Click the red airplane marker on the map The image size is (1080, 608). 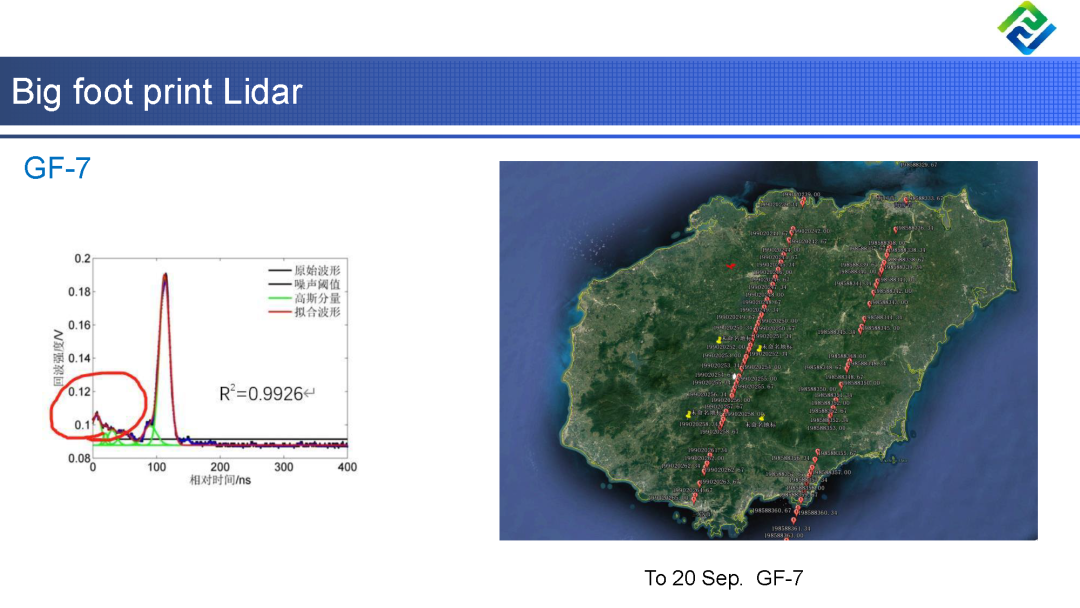(x=730, y=265)
